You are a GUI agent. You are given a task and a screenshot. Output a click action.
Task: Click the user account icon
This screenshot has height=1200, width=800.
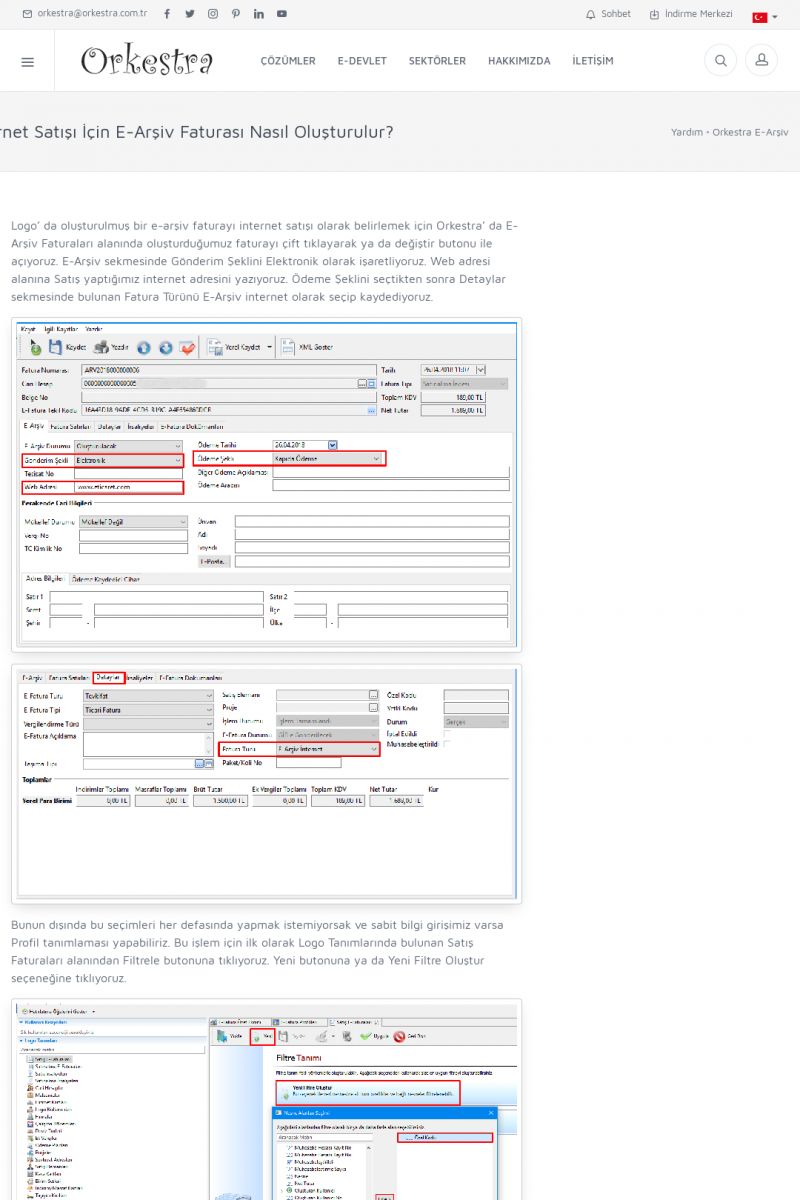click(x=761, y=61)
